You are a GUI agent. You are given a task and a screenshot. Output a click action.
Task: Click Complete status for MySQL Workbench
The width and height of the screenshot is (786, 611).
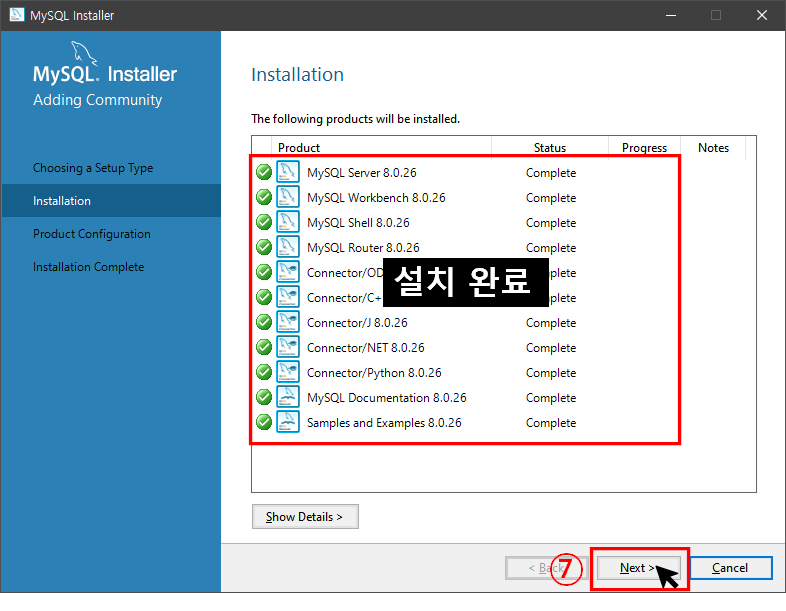(551, 198)
